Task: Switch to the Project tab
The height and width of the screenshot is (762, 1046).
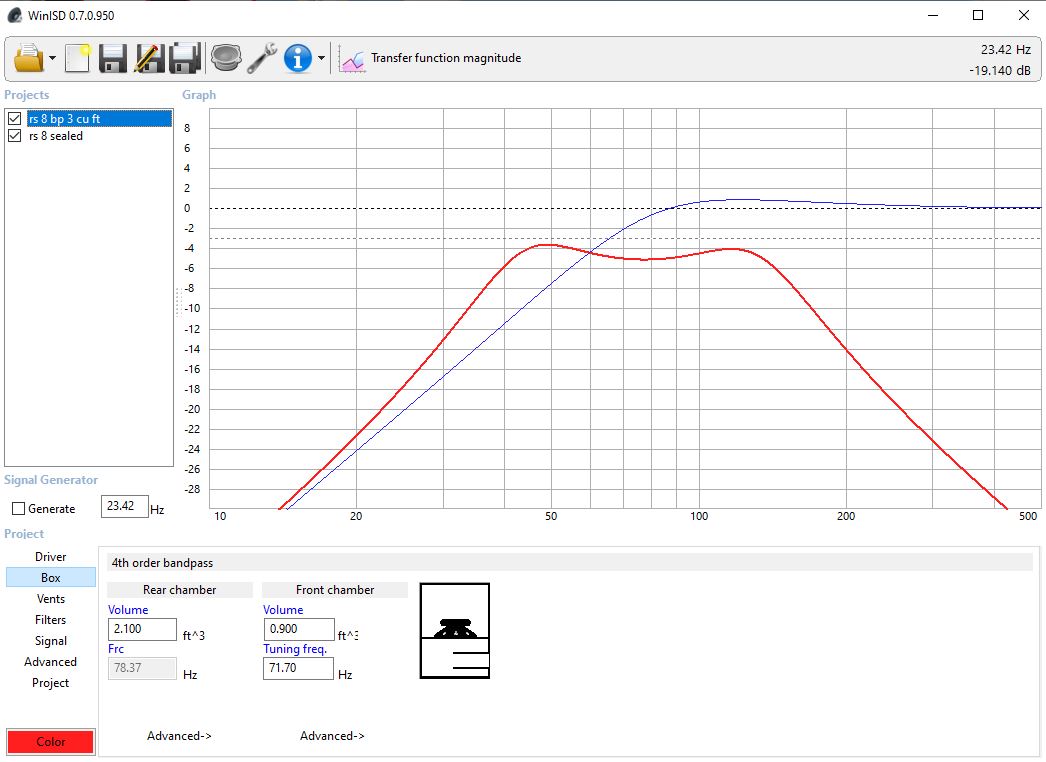Action: pyautogui.click(x=51, y=683)
